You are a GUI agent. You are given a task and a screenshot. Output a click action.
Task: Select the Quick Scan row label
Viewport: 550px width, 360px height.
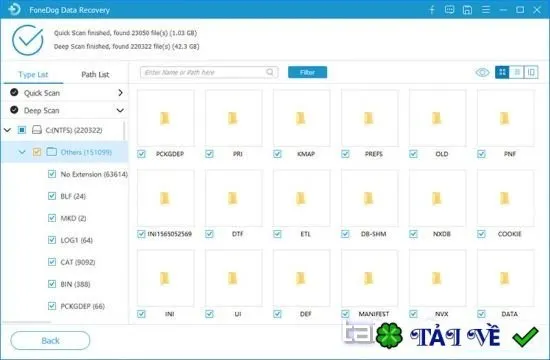click(x=42, y=93)
